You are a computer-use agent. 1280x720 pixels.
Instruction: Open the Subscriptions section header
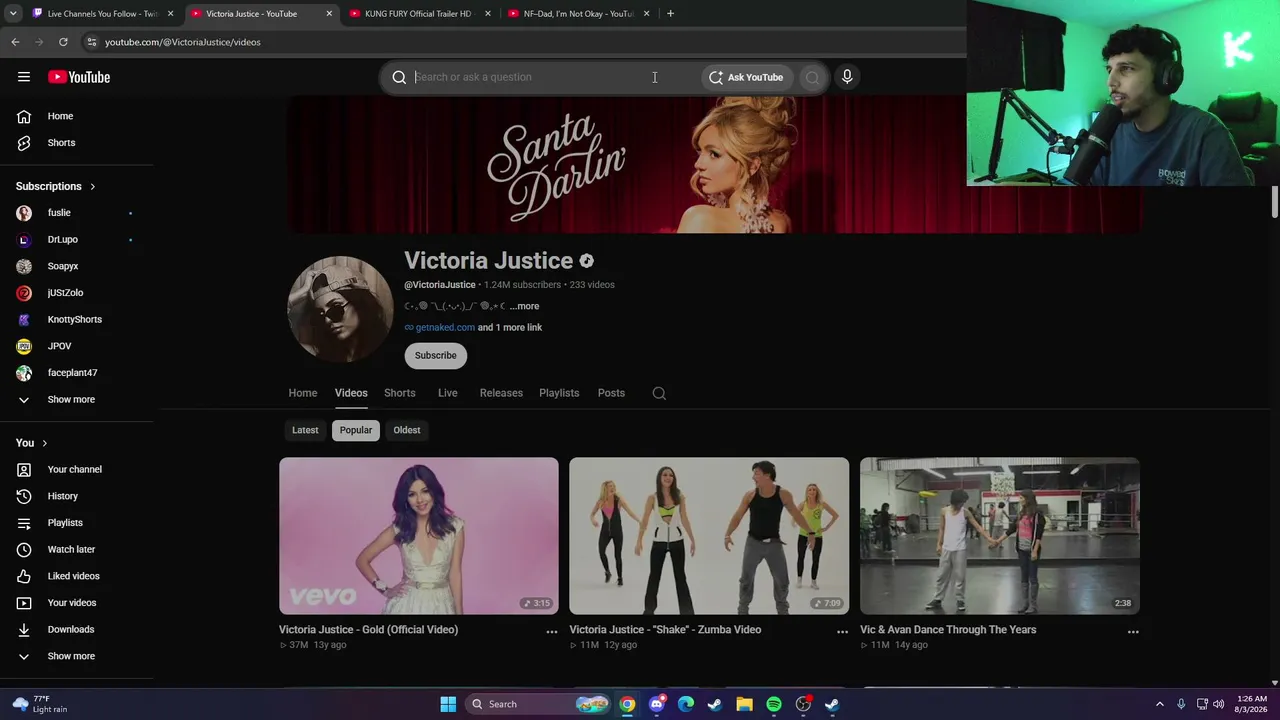[56, 186]
